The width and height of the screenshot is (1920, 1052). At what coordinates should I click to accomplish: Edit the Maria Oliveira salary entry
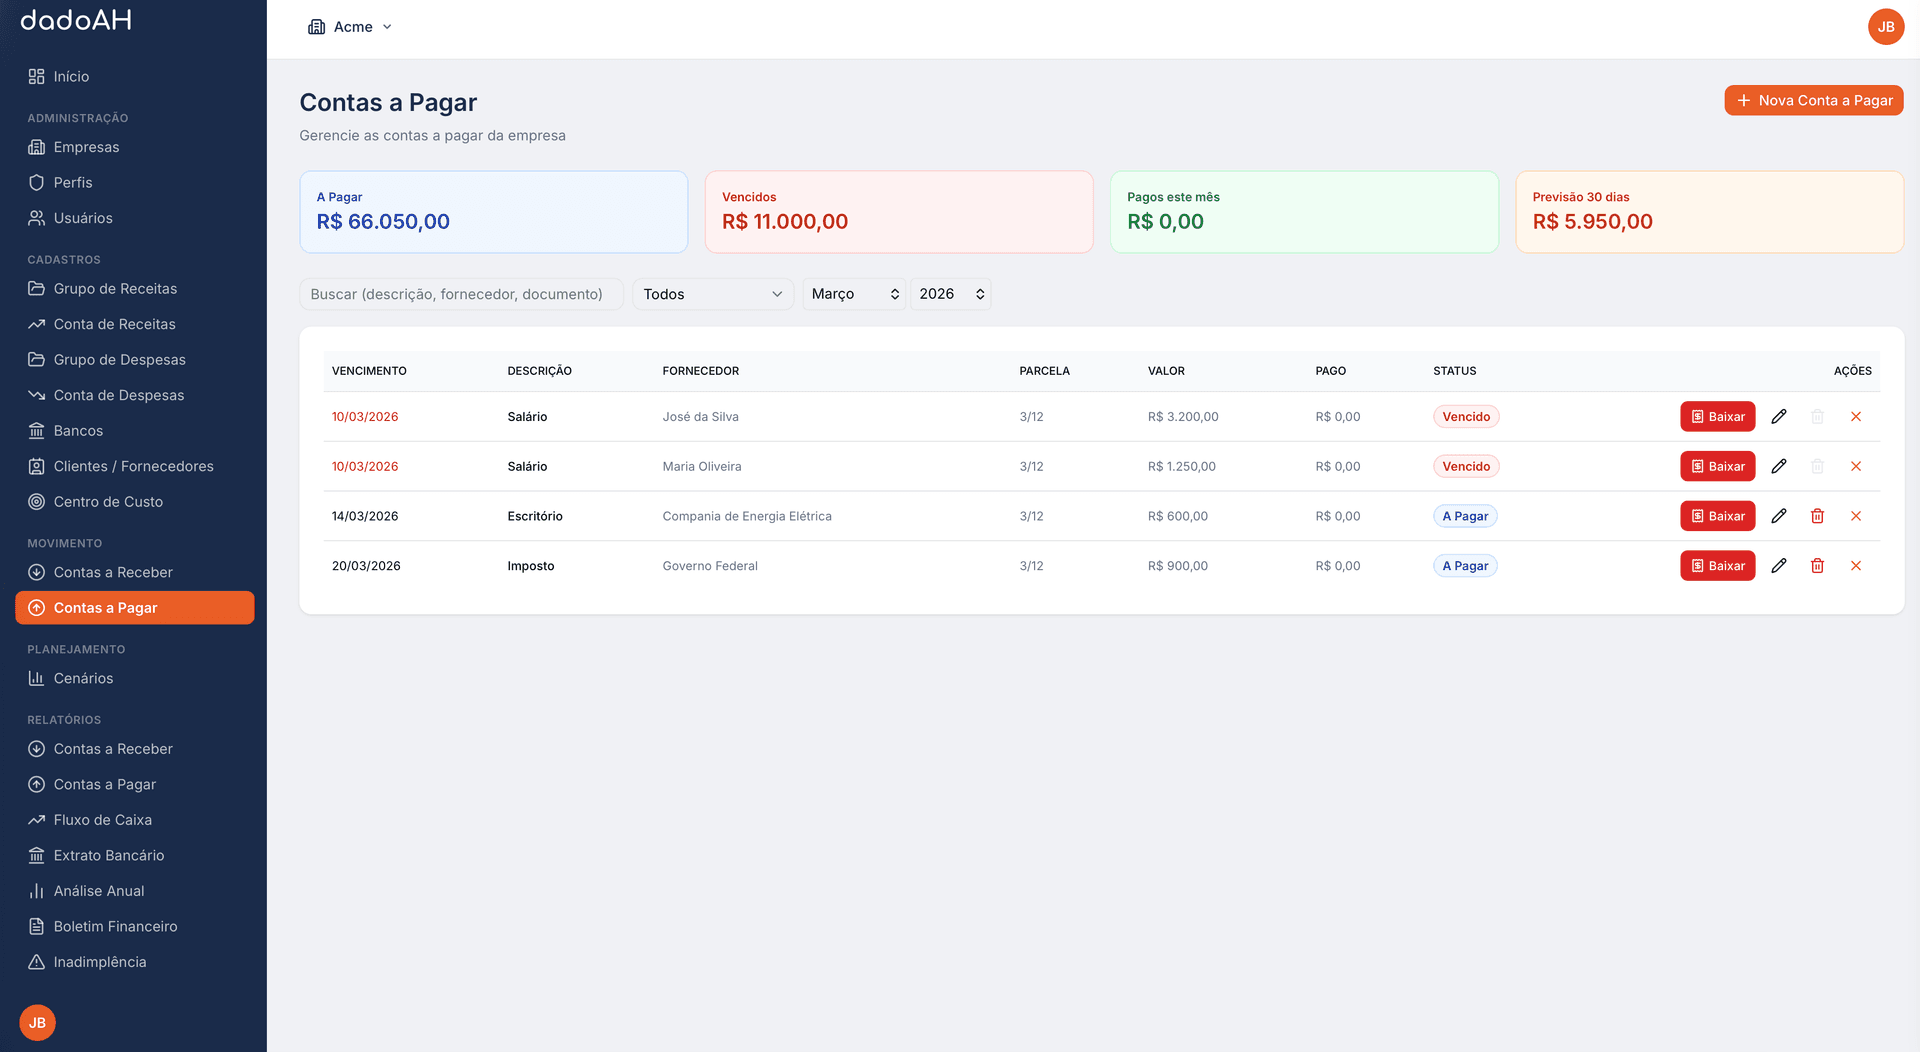(1778, 466)
